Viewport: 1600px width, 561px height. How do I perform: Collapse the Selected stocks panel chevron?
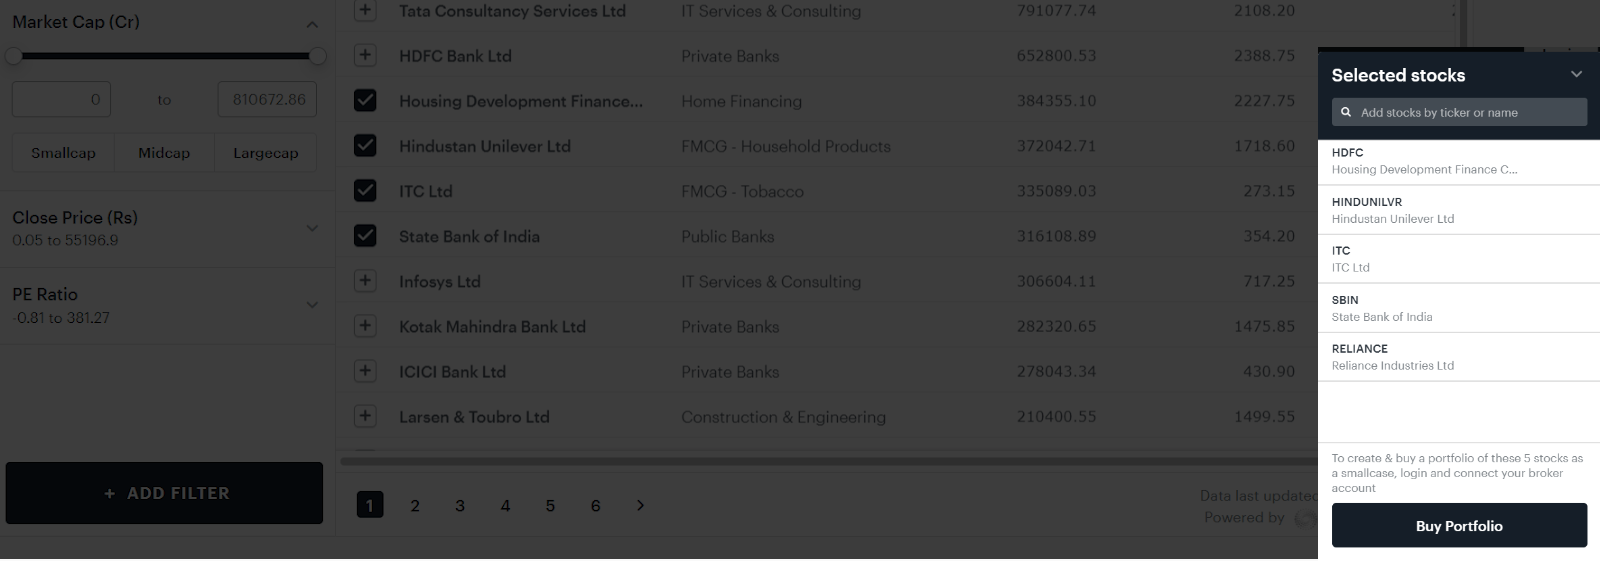1576,75
